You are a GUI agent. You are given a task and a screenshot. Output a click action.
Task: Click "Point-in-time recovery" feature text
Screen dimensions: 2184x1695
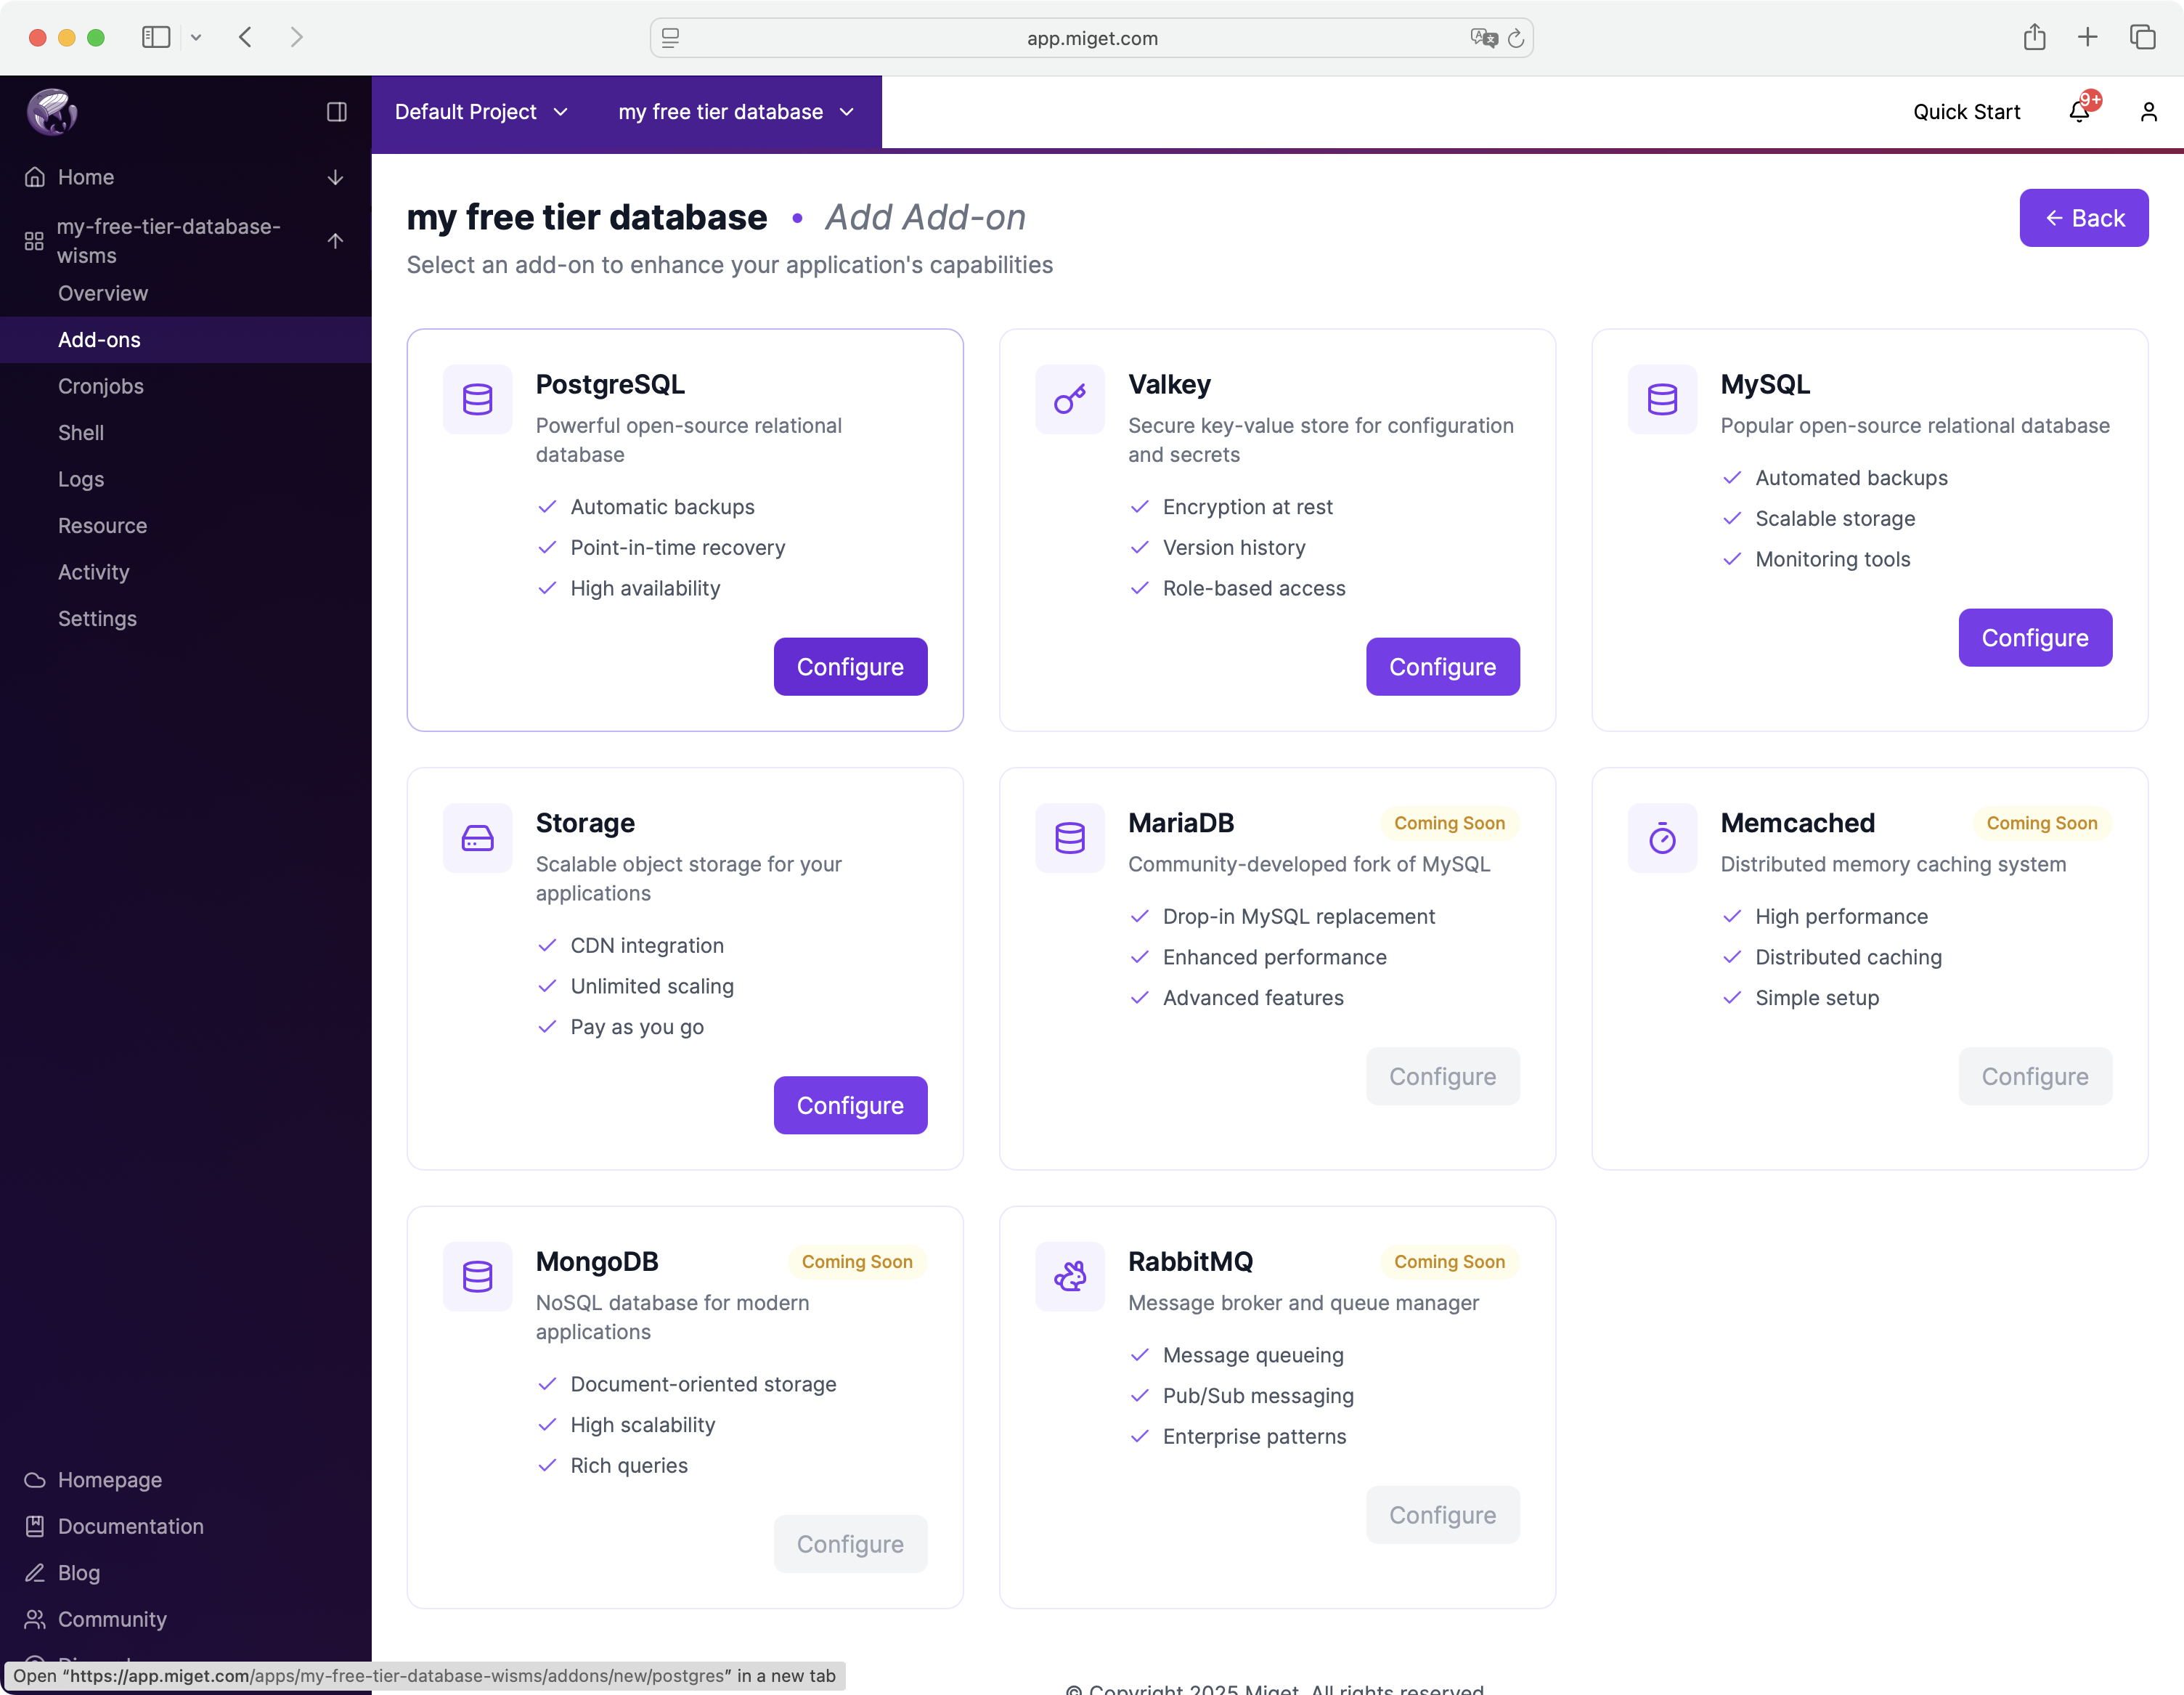678,548
